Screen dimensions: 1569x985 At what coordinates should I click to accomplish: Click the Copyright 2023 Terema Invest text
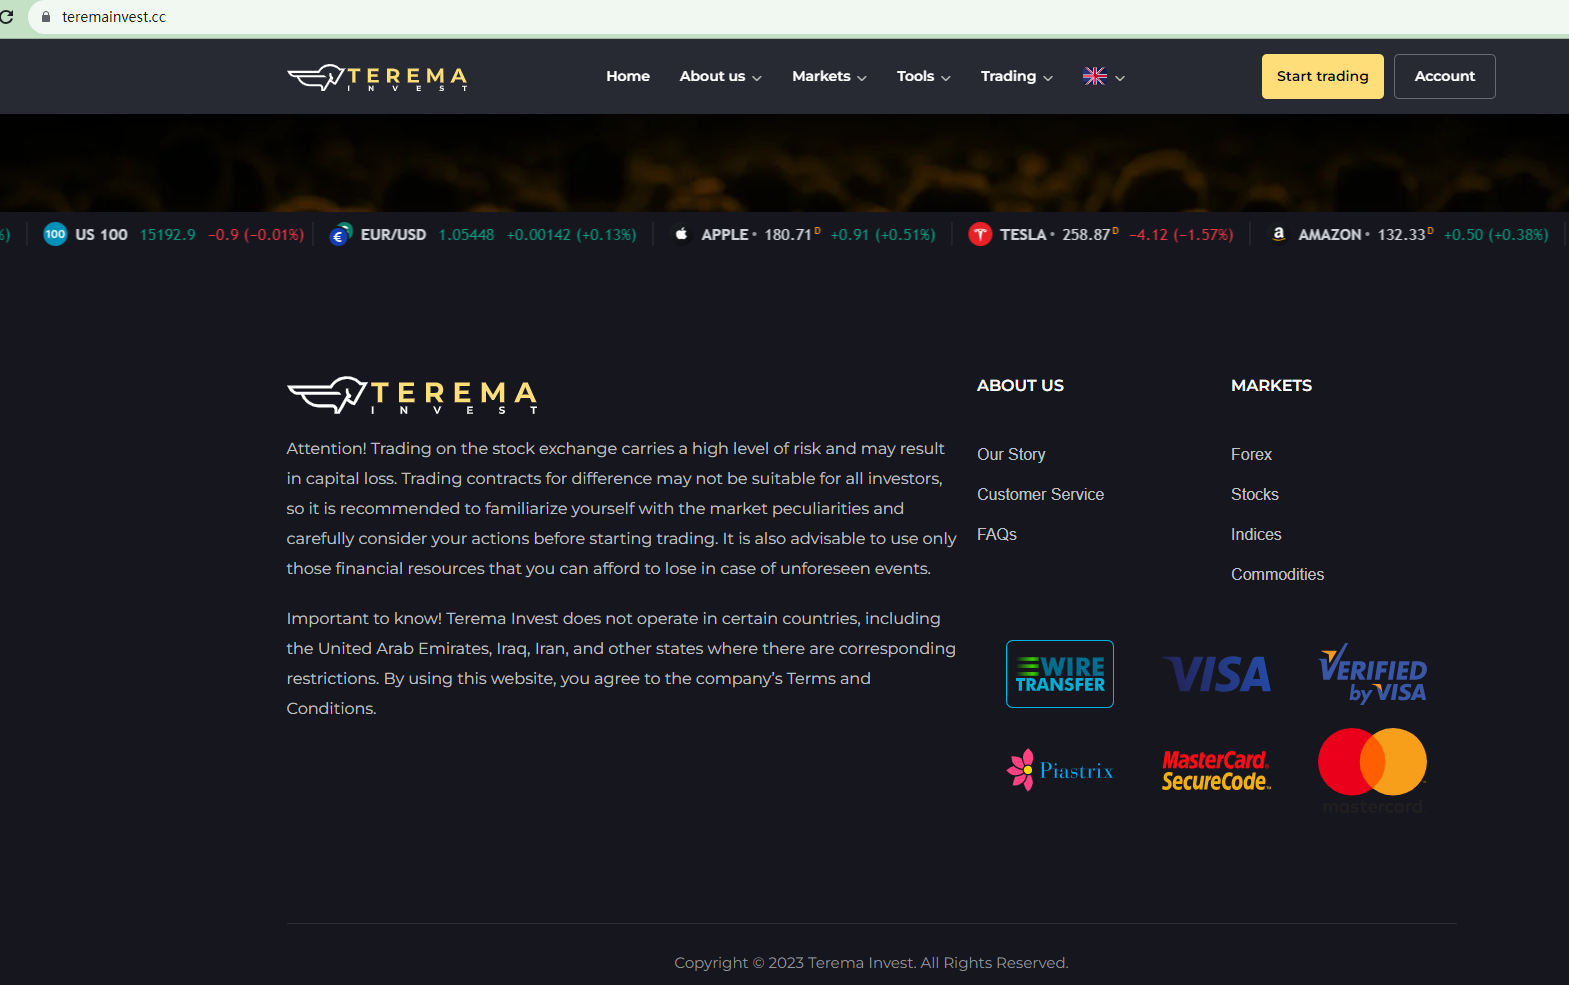871,962
